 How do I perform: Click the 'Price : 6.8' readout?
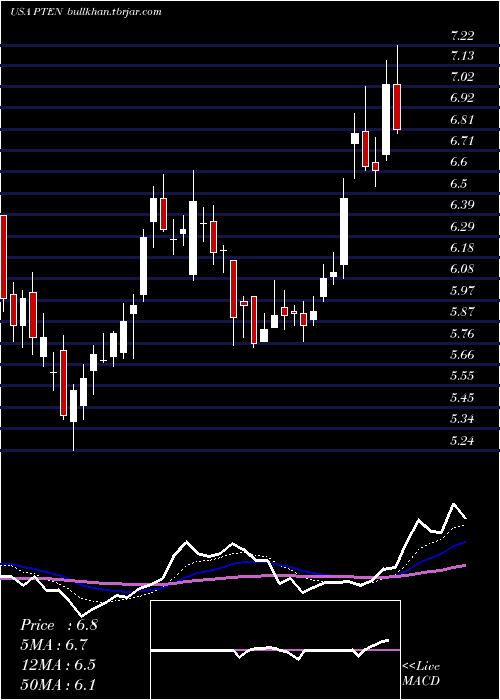tap(58, 625)
